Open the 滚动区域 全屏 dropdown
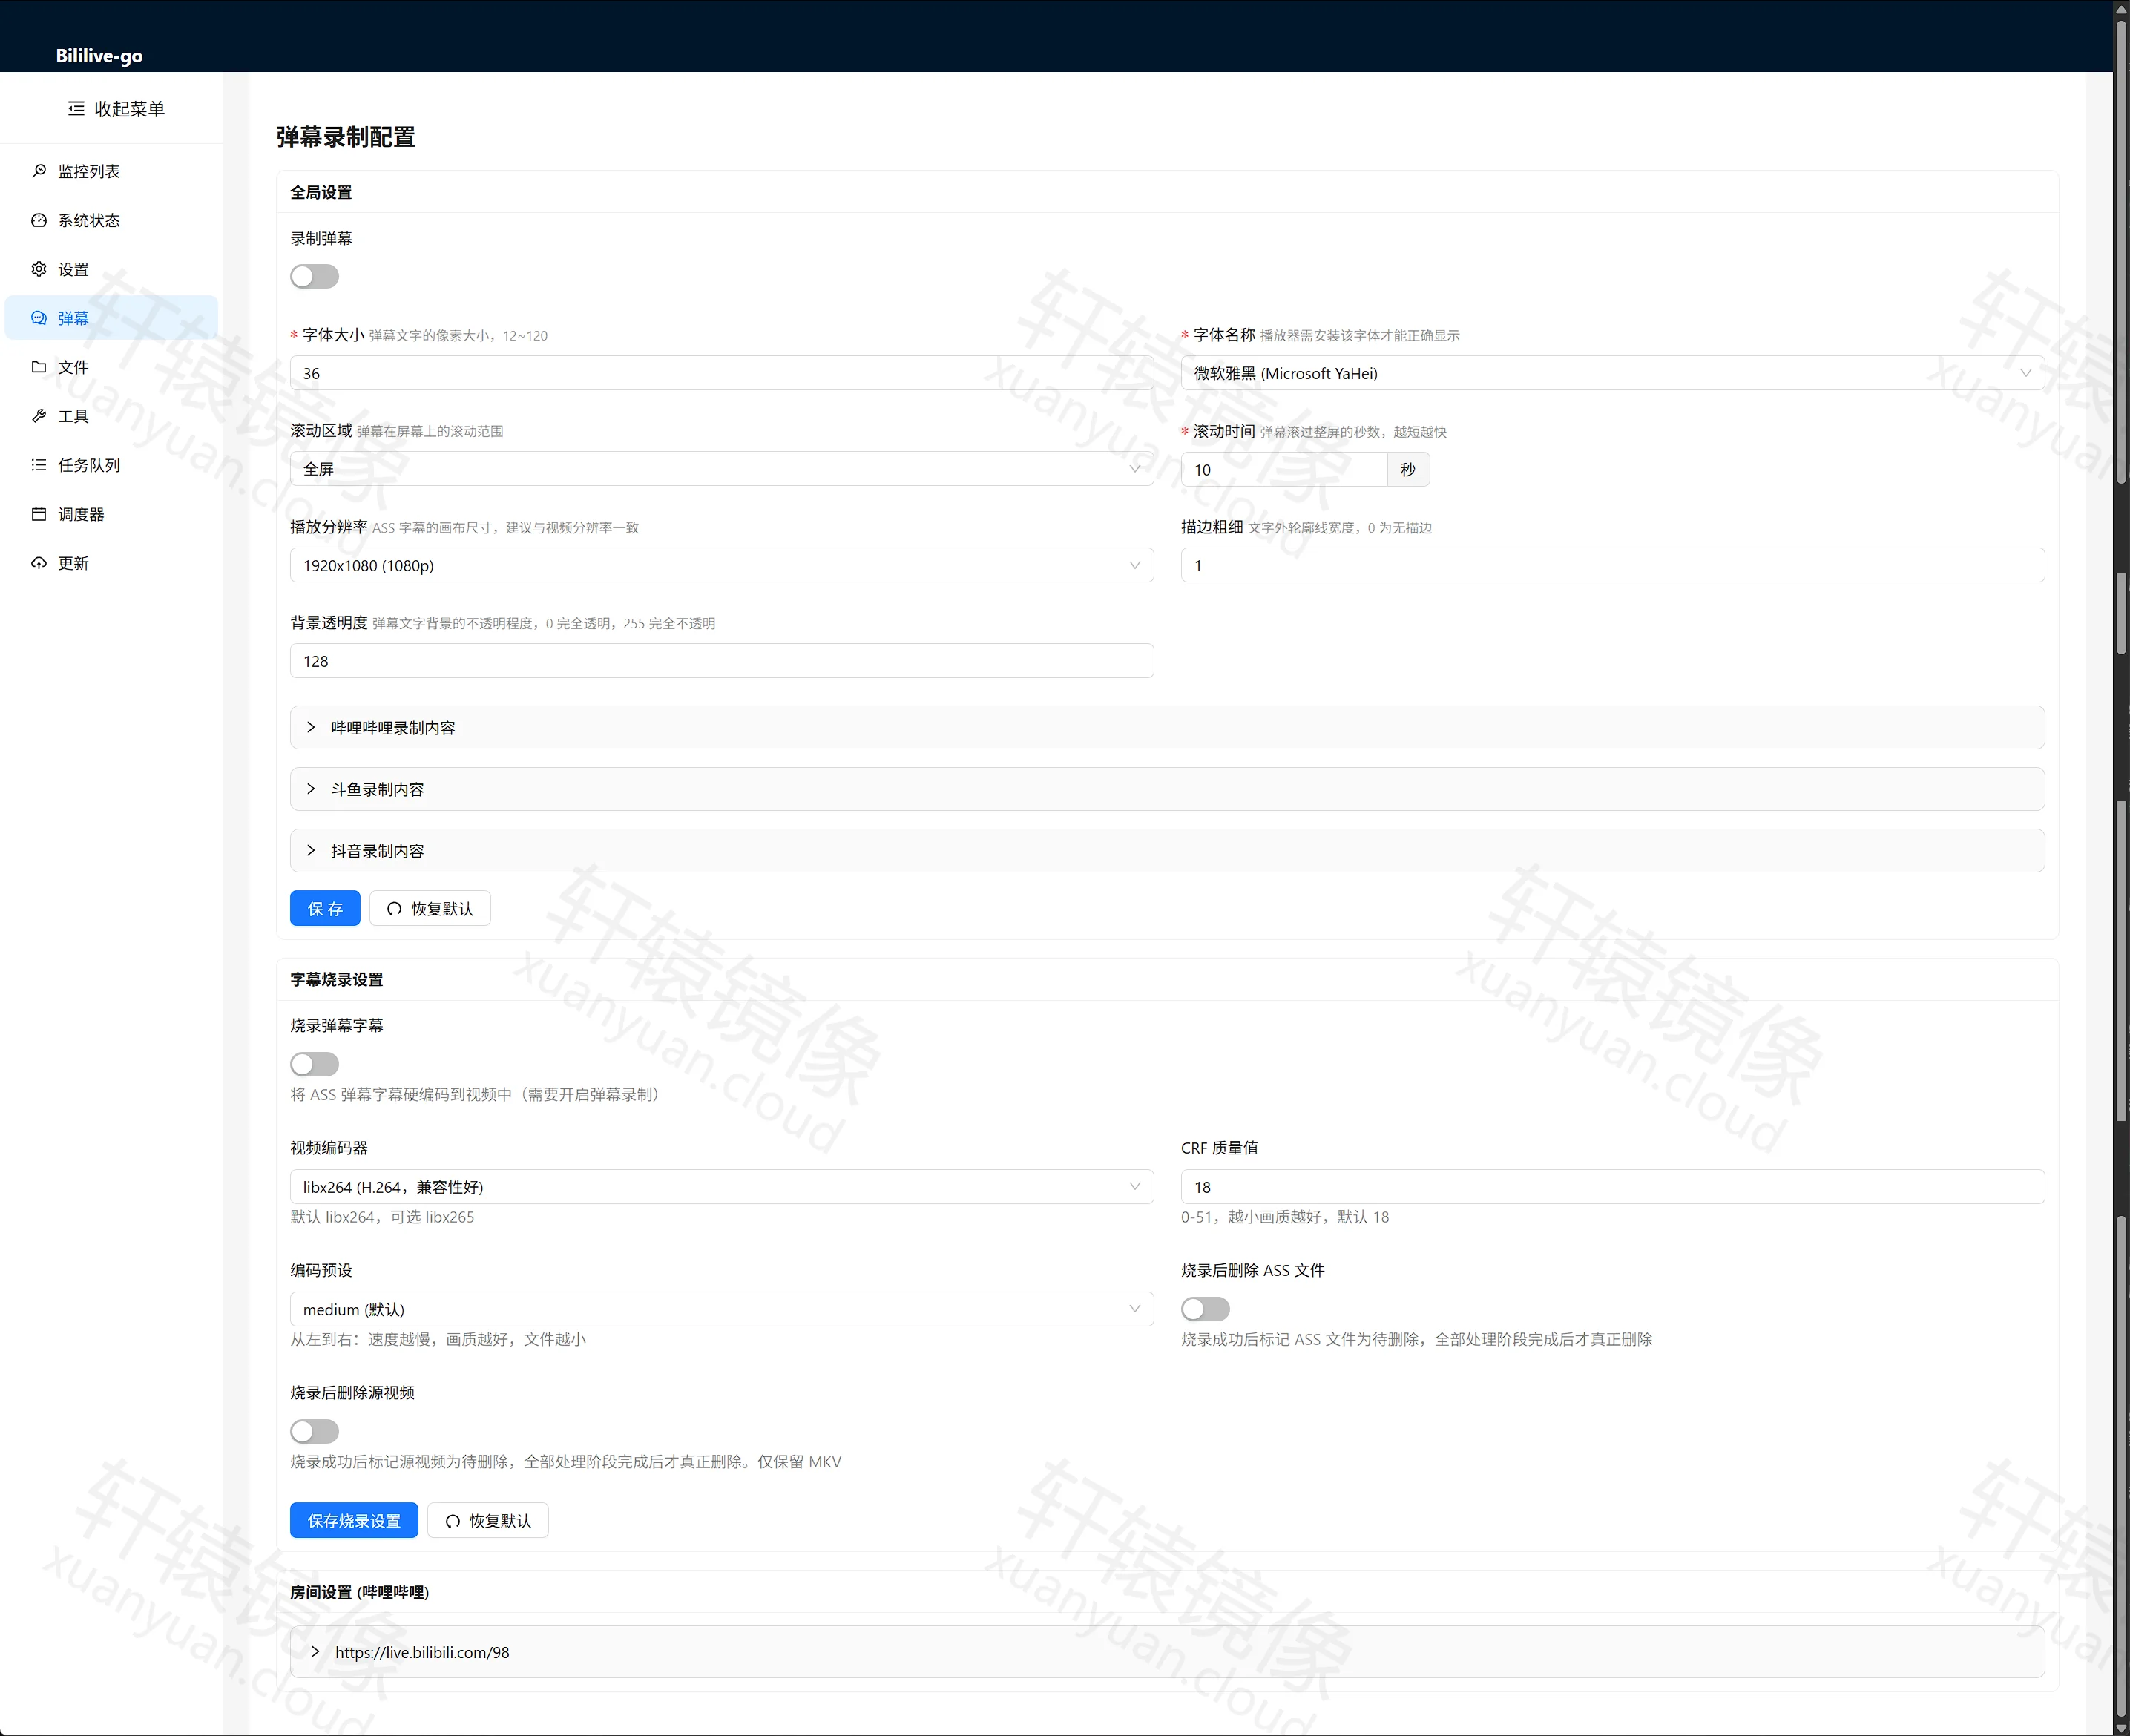 tap(721, 469)
